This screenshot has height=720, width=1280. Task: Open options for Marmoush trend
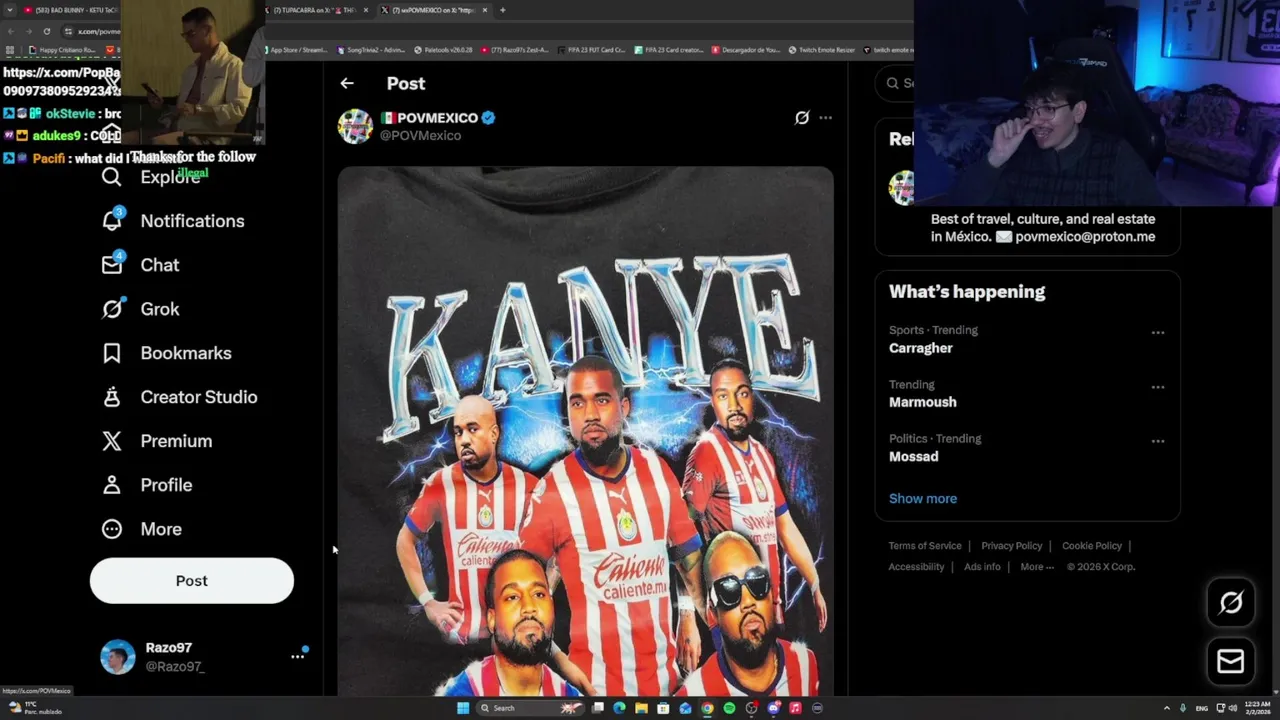click(x=1158, y=387)
